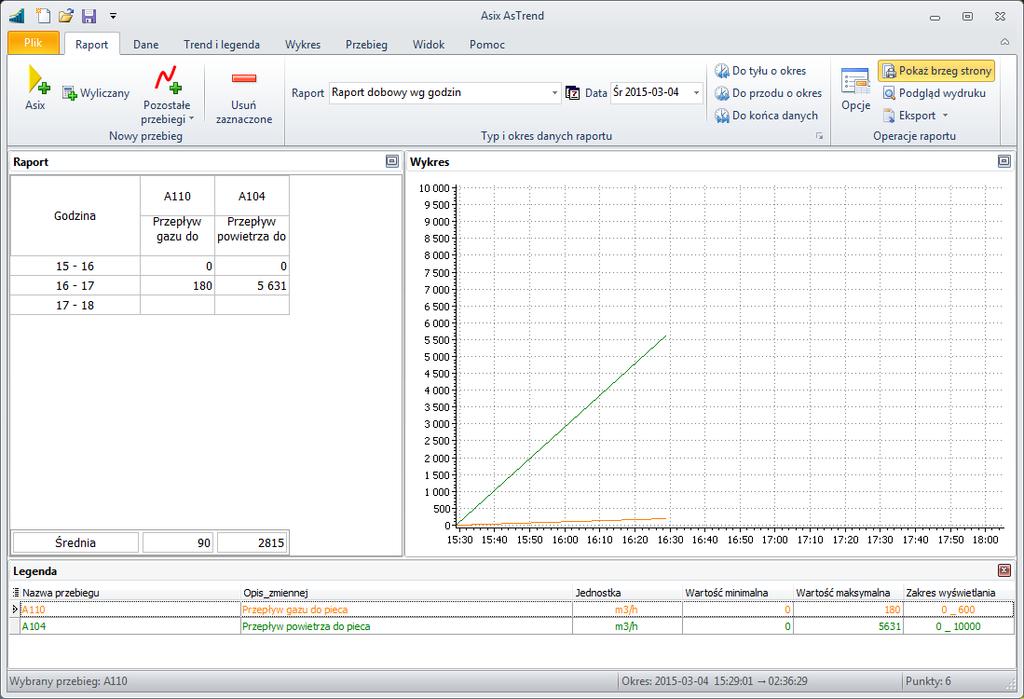Click the Punkty: 6 status entry
This screenshot has width=1024, height=699.
point(928,681)
